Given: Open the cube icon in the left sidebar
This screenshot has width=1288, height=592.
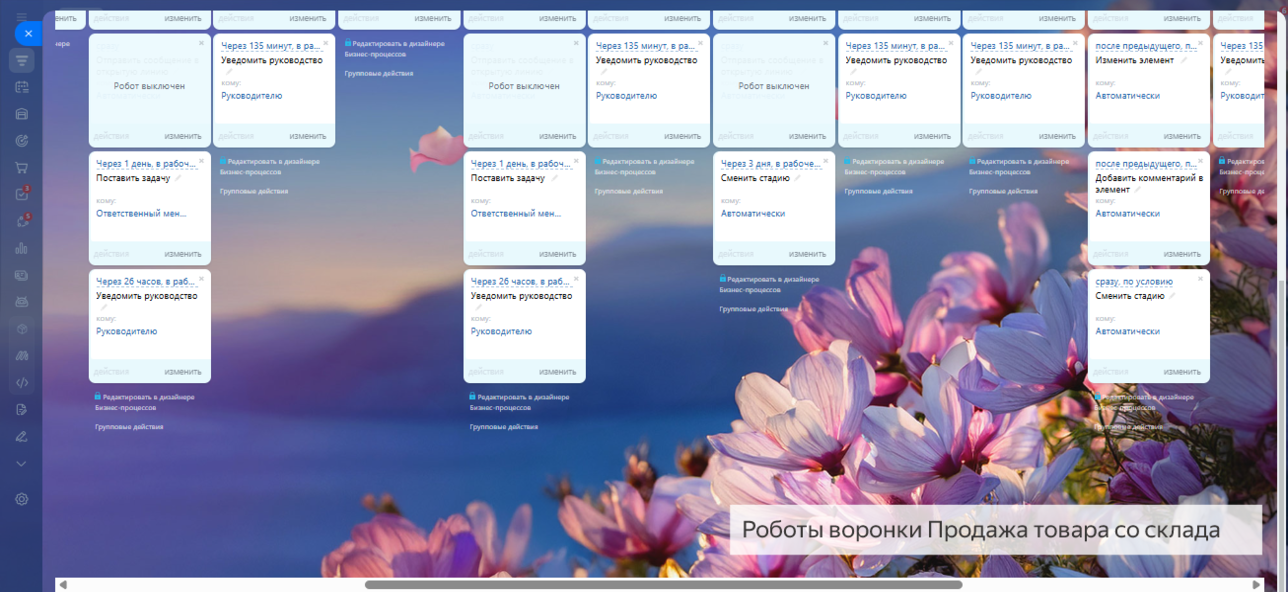Looking at the screenshot, I should [x=22, y=328].
